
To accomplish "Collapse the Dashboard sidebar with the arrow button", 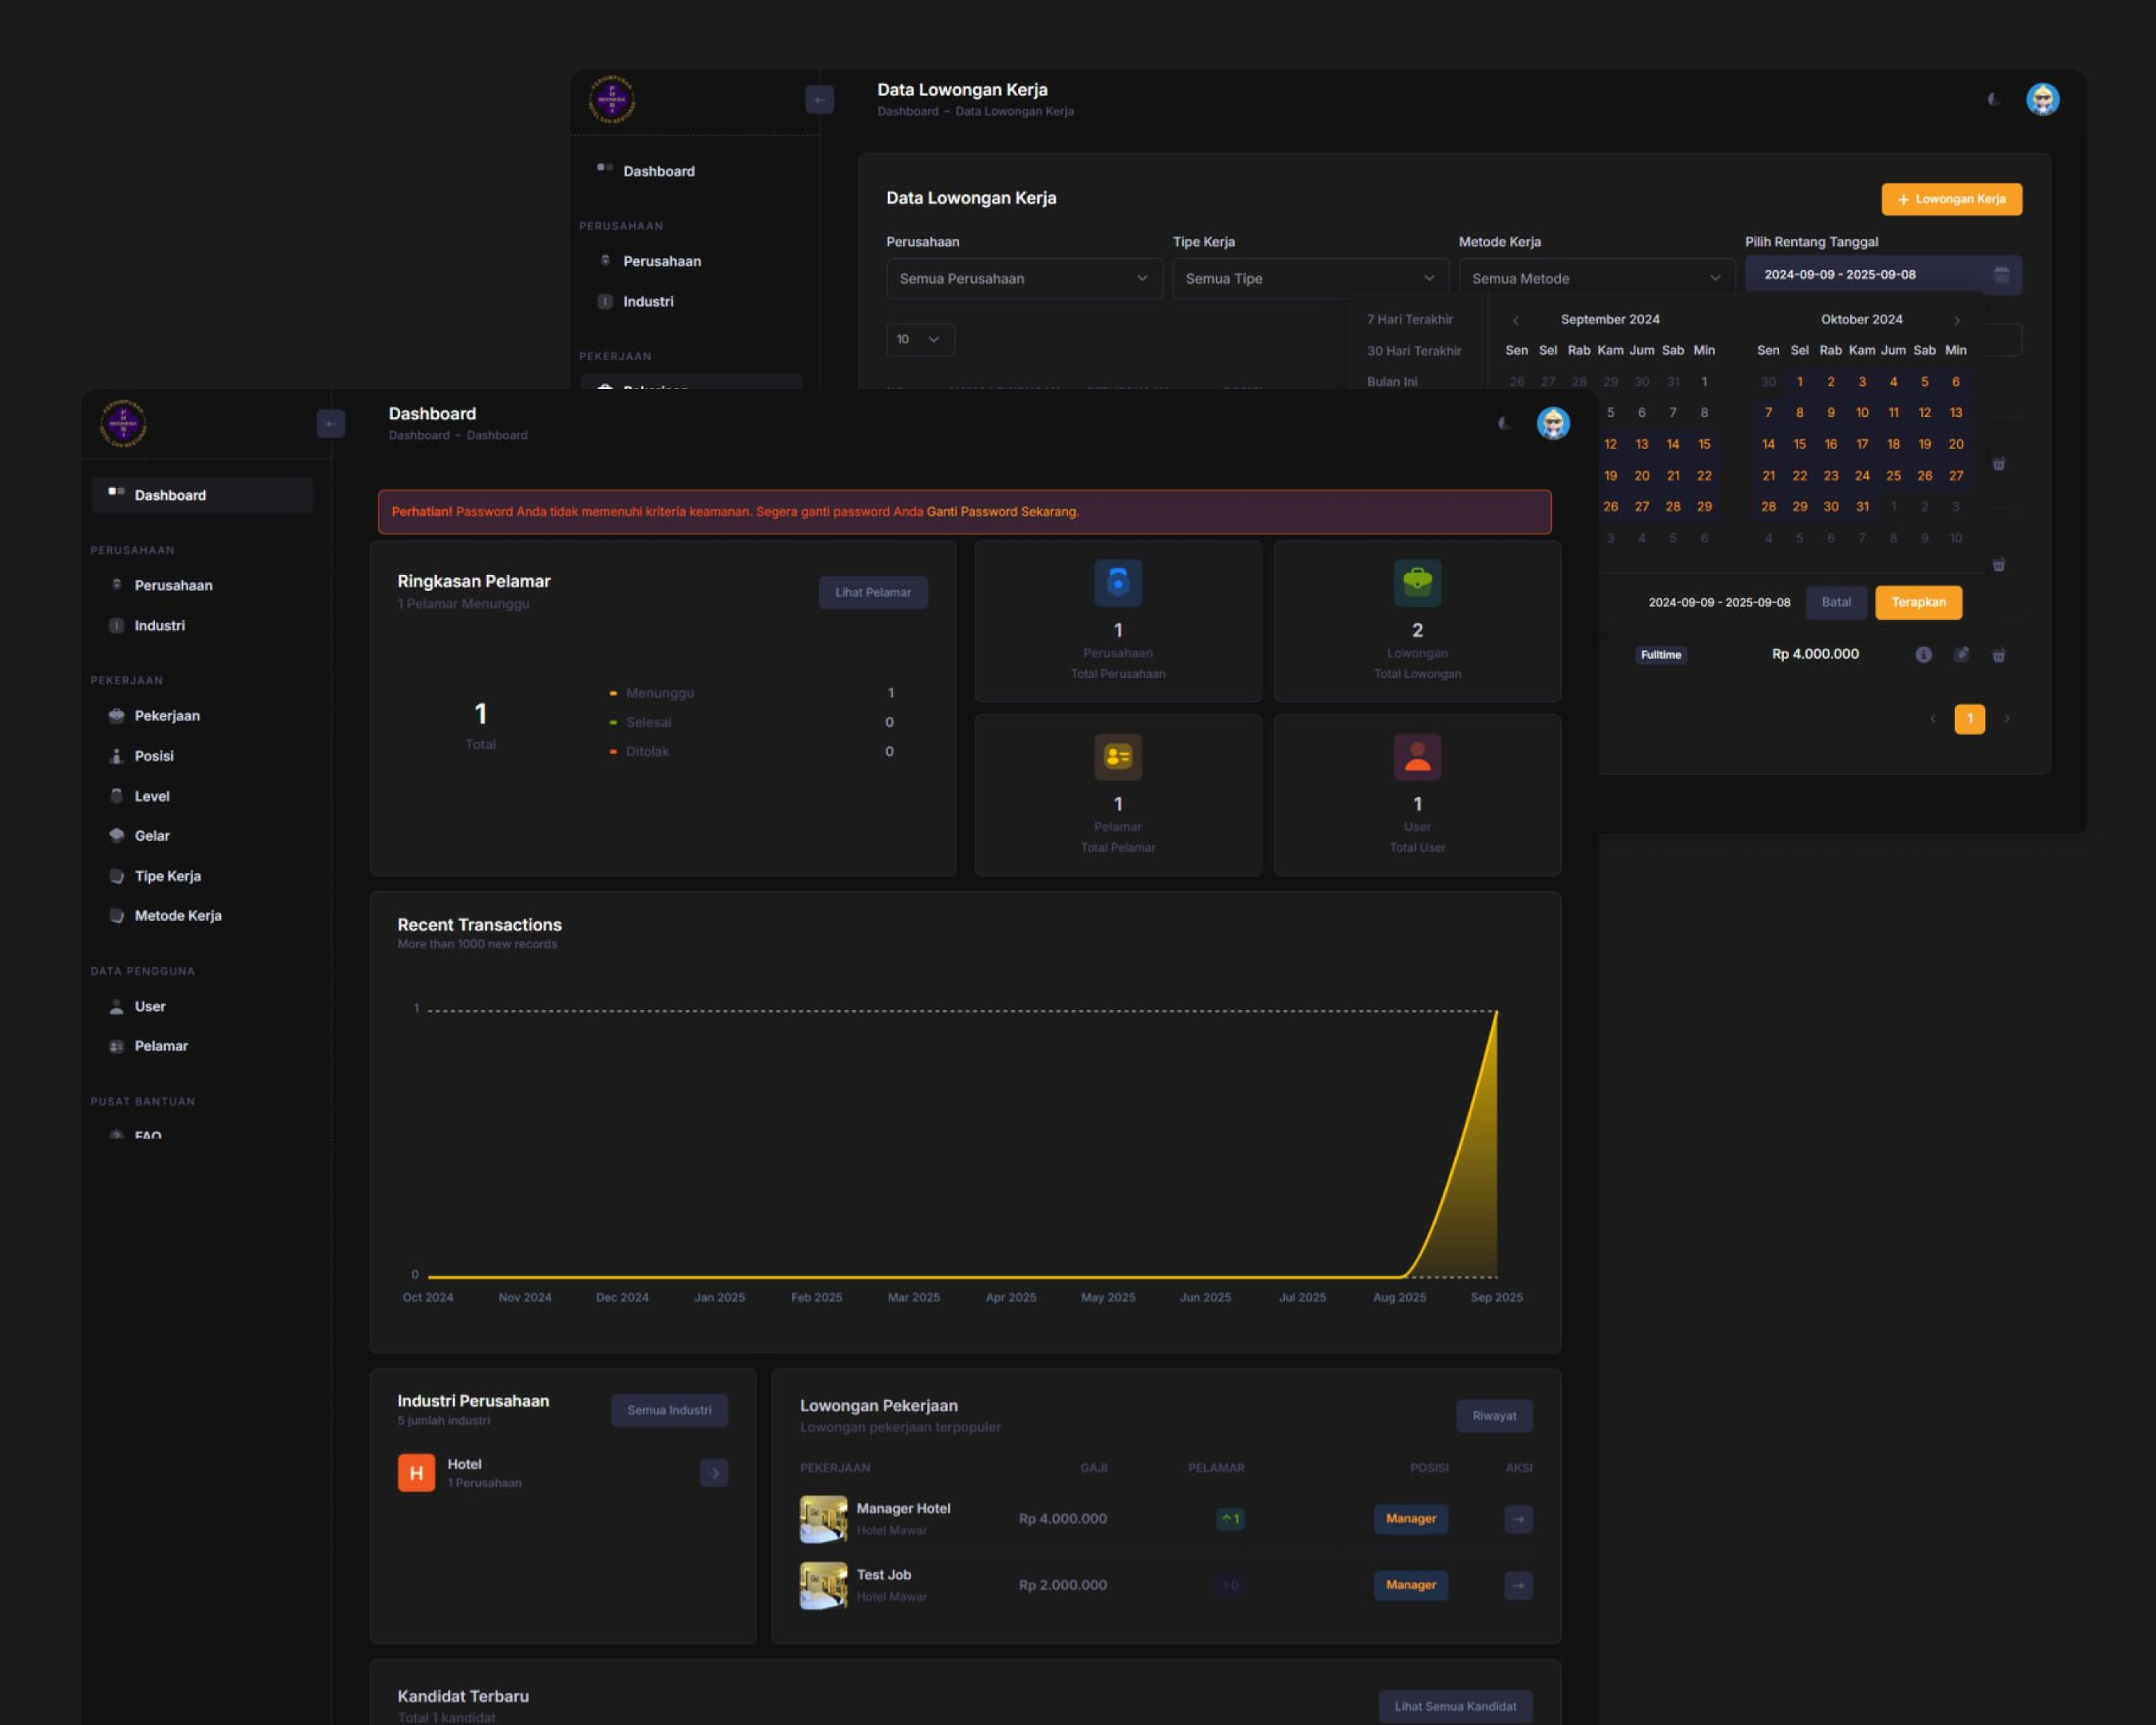I will pyautogui.click(x=331, y=424).
